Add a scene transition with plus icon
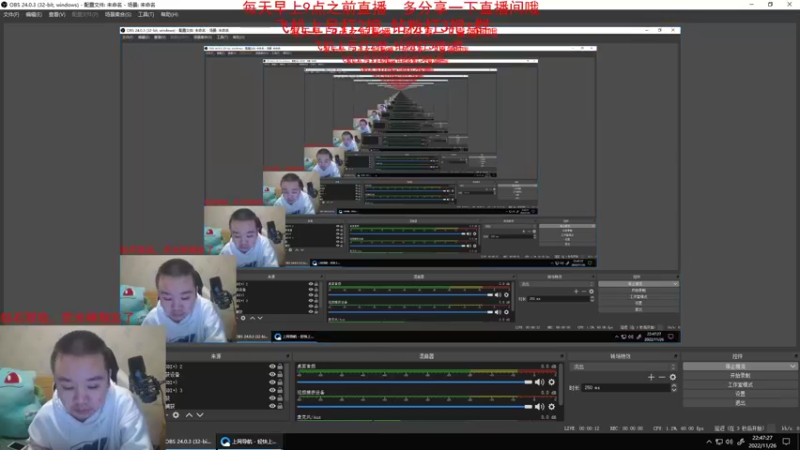Screen dimensions: 800x450 tap(651, 377)
